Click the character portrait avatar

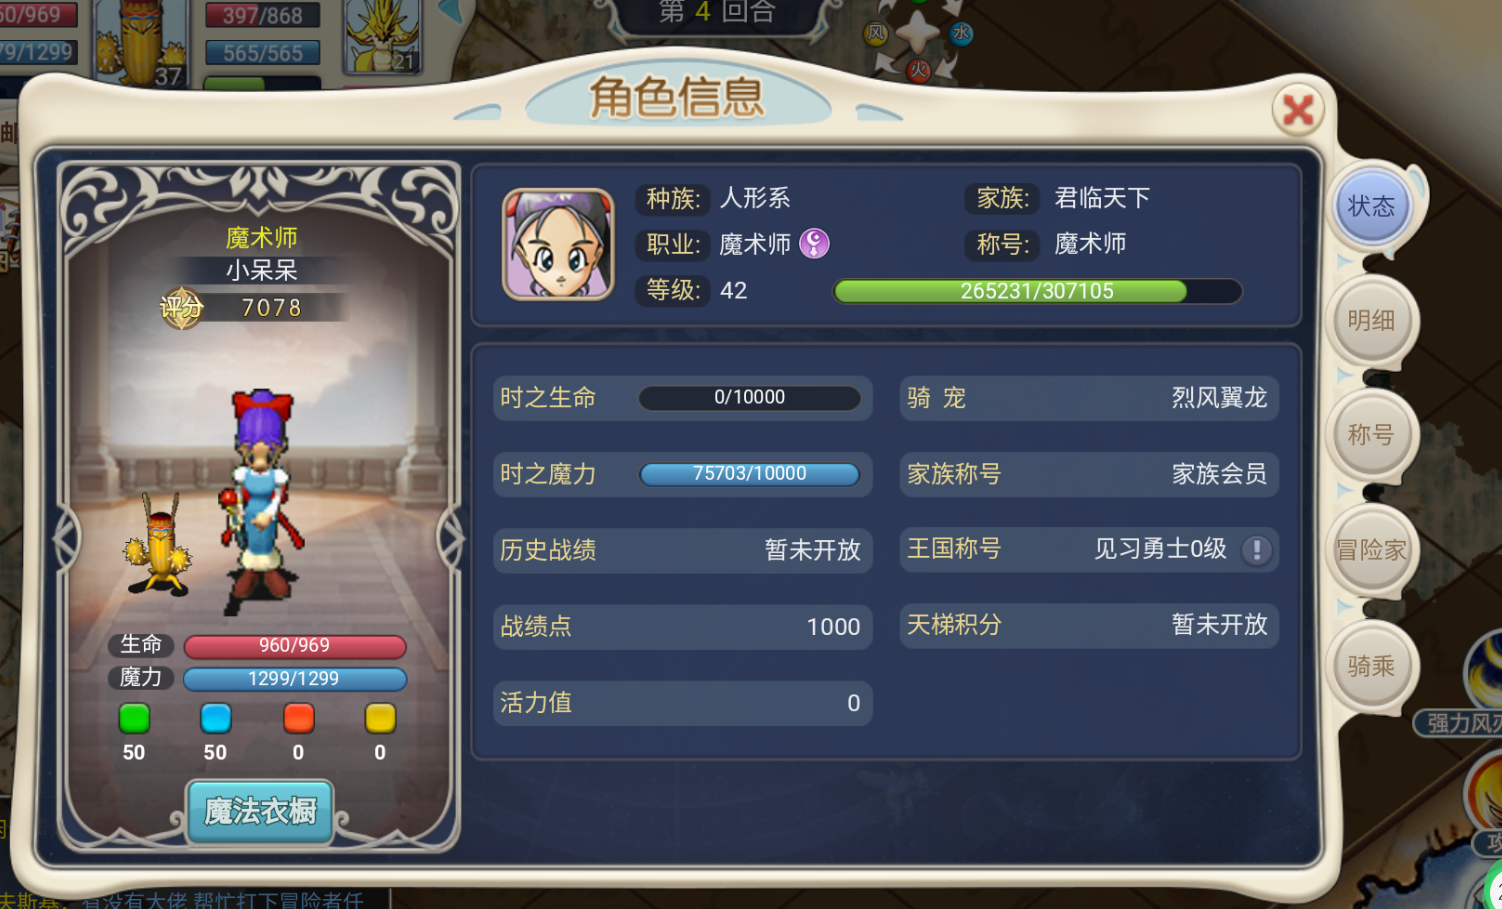[558, 244]
